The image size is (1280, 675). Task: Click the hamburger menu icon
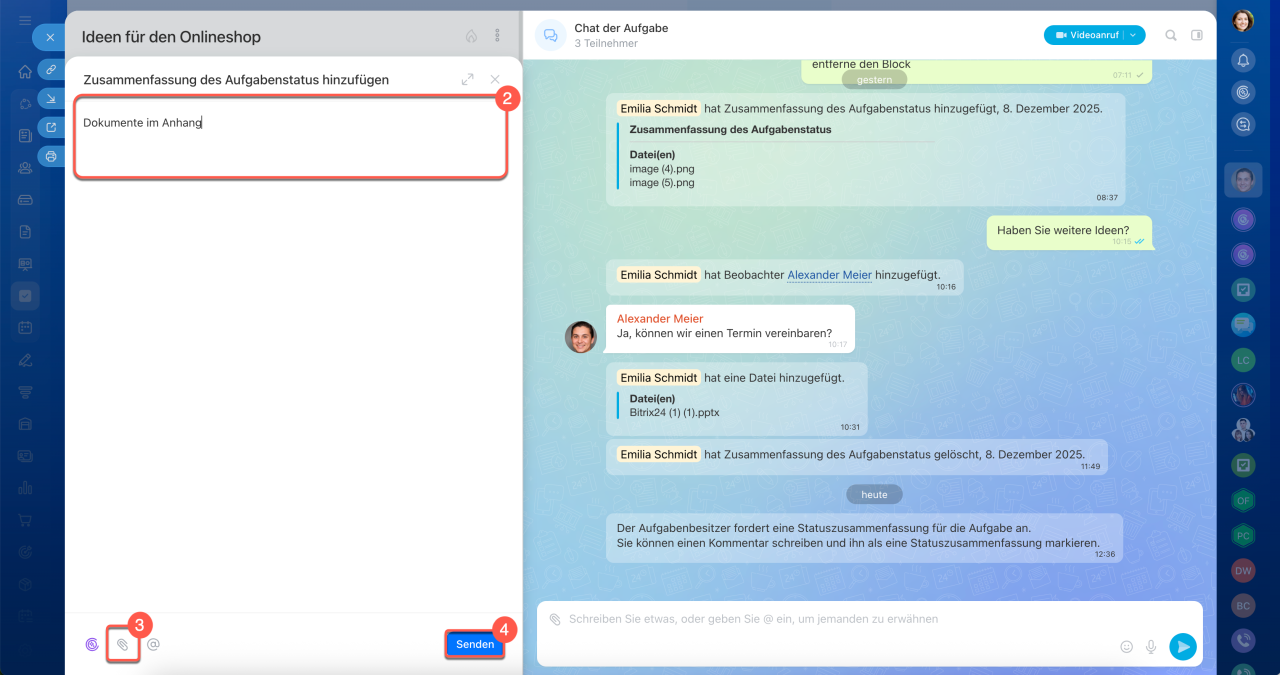pyautogui.click(x=25, y=21)
